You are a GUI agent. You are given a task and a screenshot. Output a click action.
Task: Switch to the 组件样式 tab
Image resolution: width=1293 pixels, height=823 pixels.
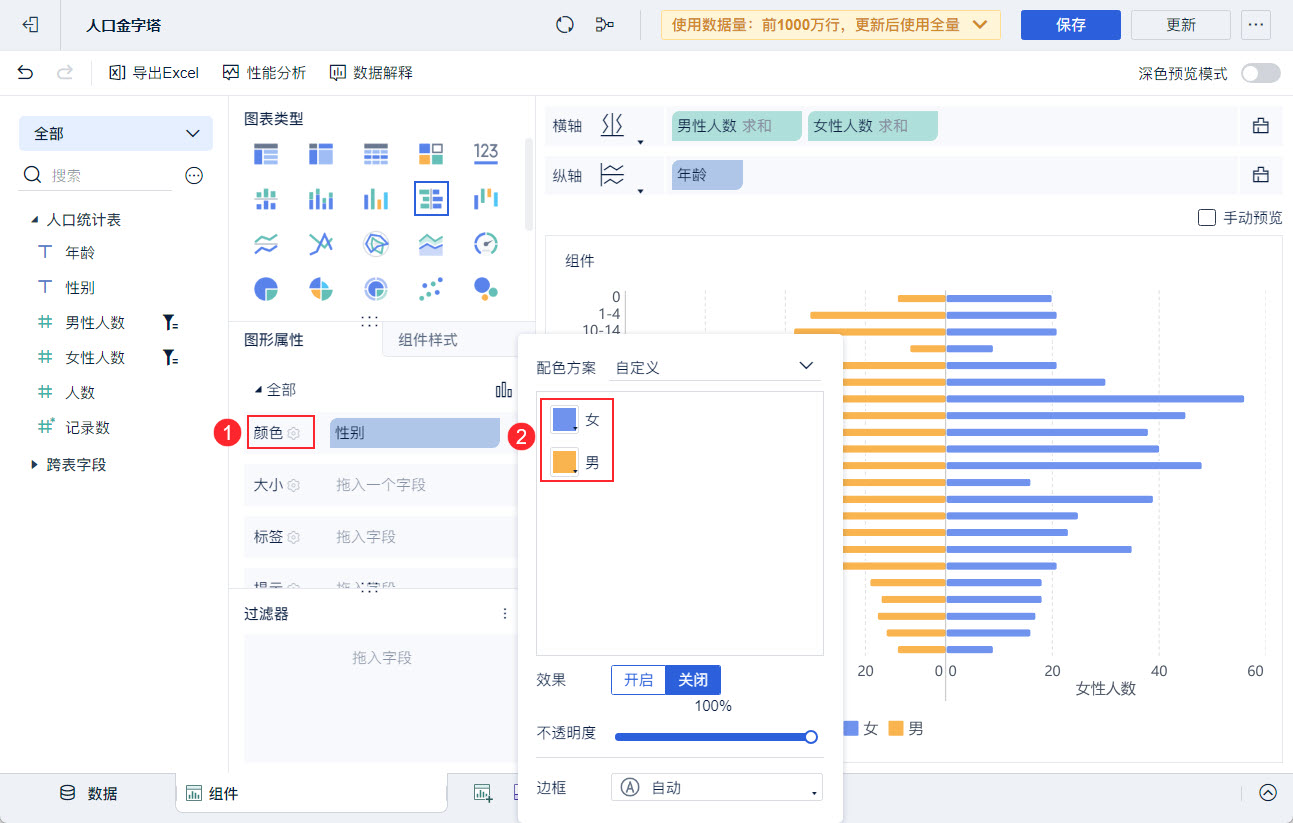click(428, 340)
